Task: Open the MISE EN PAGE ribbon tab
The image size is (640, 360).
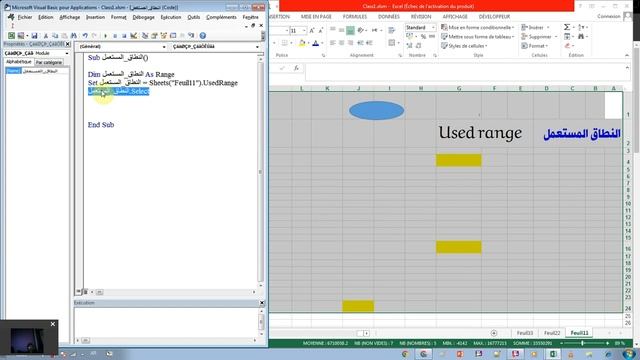Action: (x=316, y=17)
